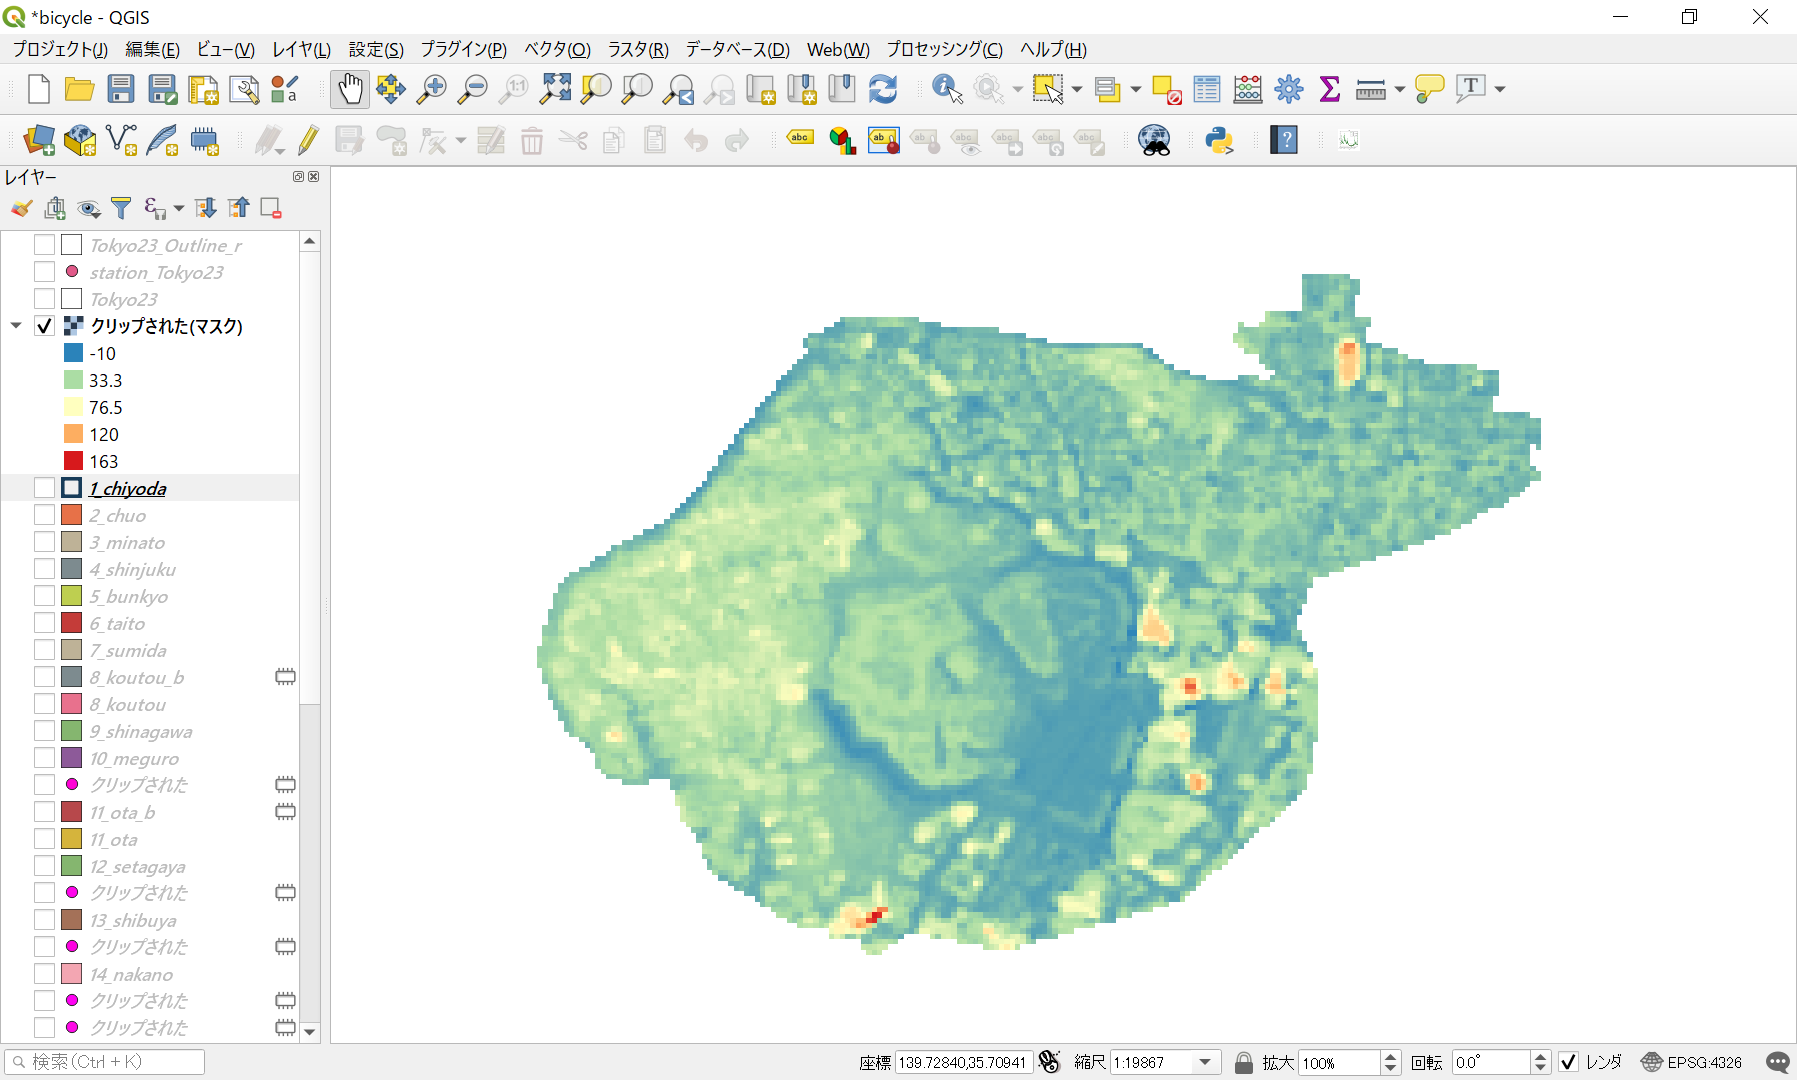The height and width of the screenshot is (1080, 1797).
Task: Click the coordinate field in status bar
Action: pyautogui.click(x=962, y=1062)
